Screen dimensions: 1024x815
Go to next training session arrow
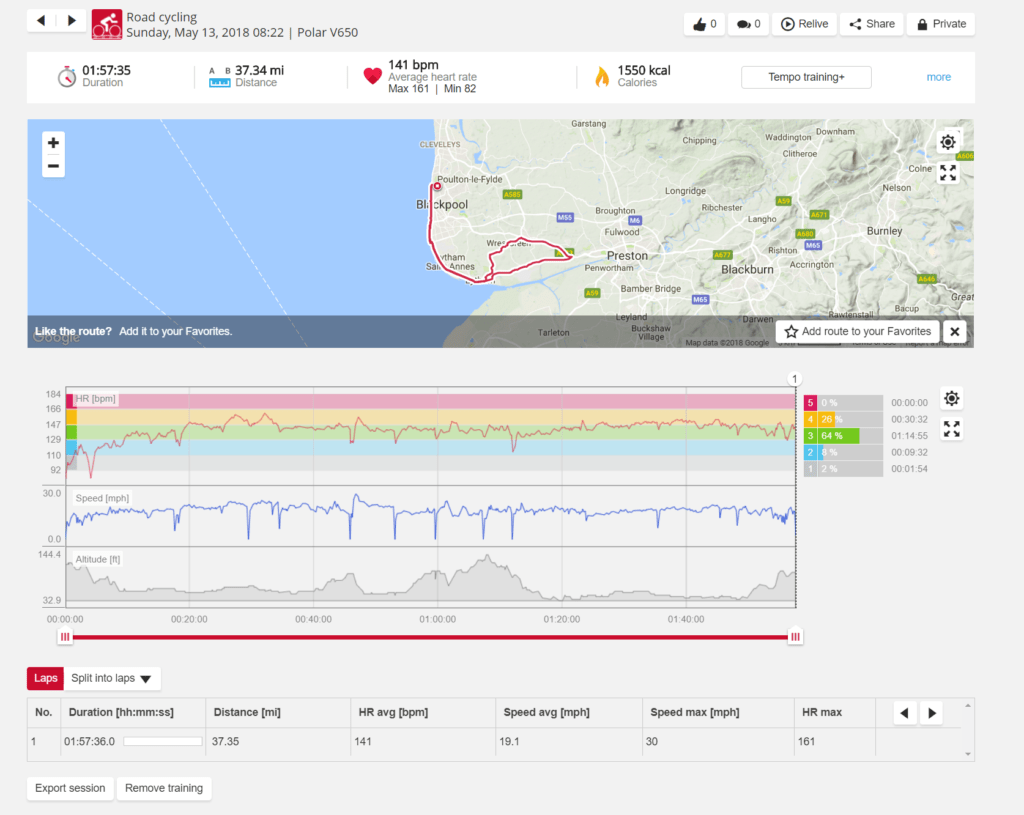(71, 20)
